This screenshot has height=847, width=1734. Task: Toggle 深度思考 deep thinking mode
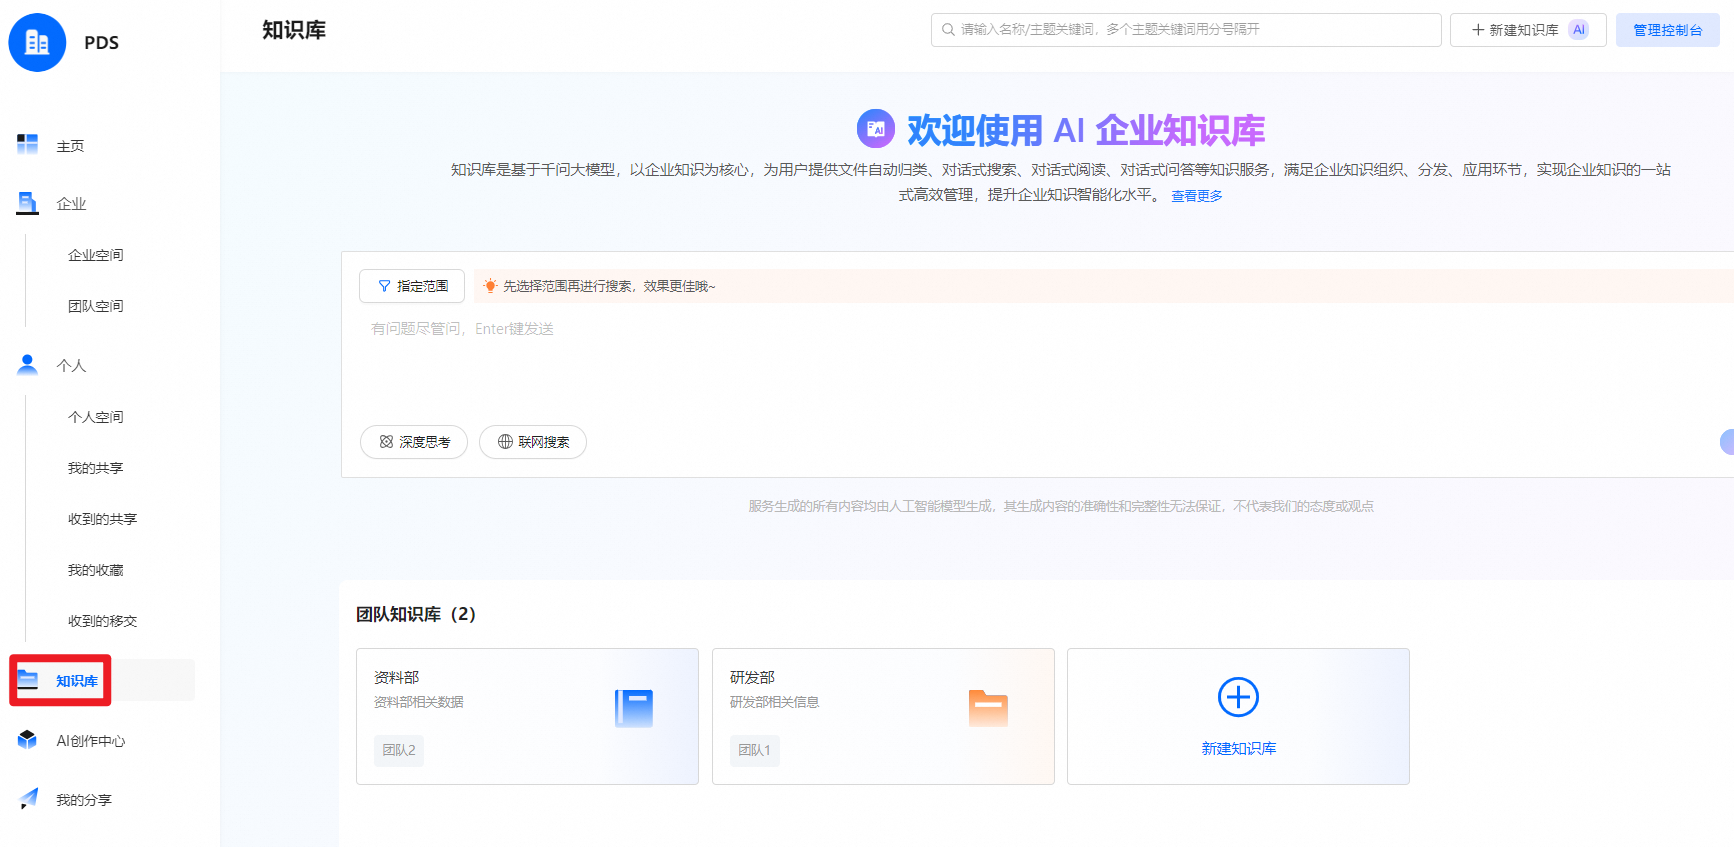click(414, 442)
